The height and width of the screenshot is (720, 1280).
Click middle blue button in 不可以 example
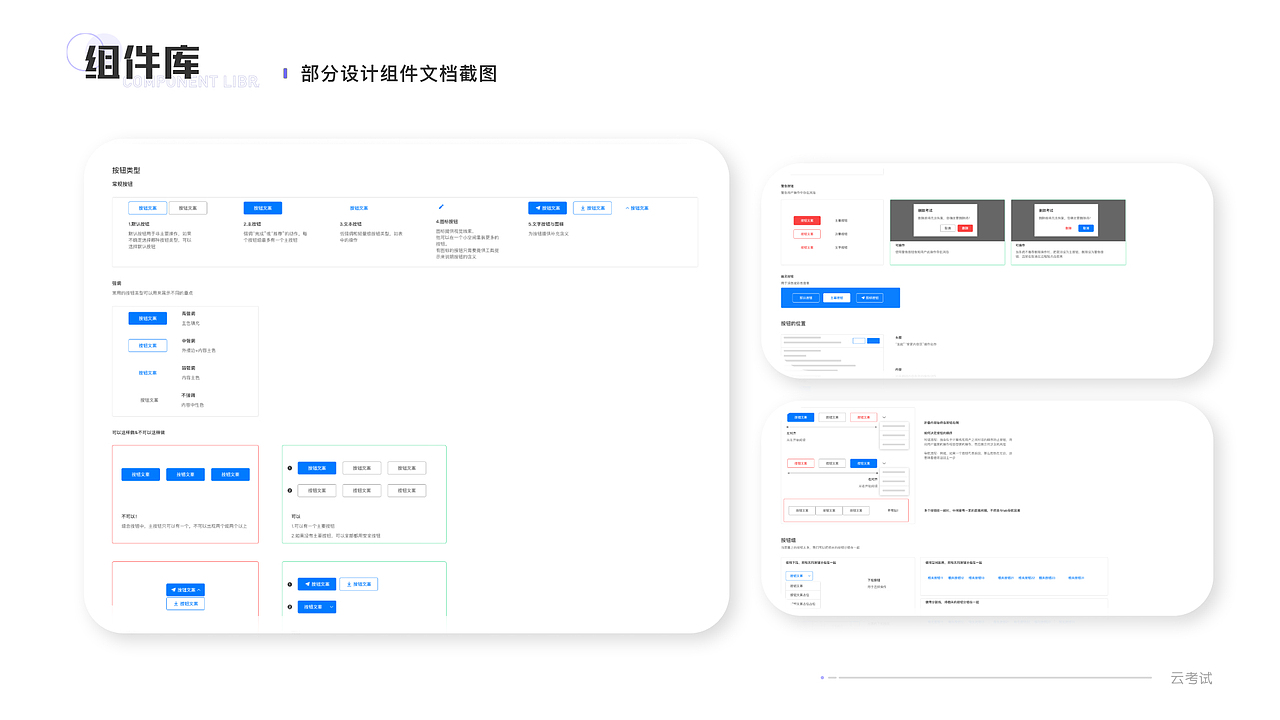[186, 475]
